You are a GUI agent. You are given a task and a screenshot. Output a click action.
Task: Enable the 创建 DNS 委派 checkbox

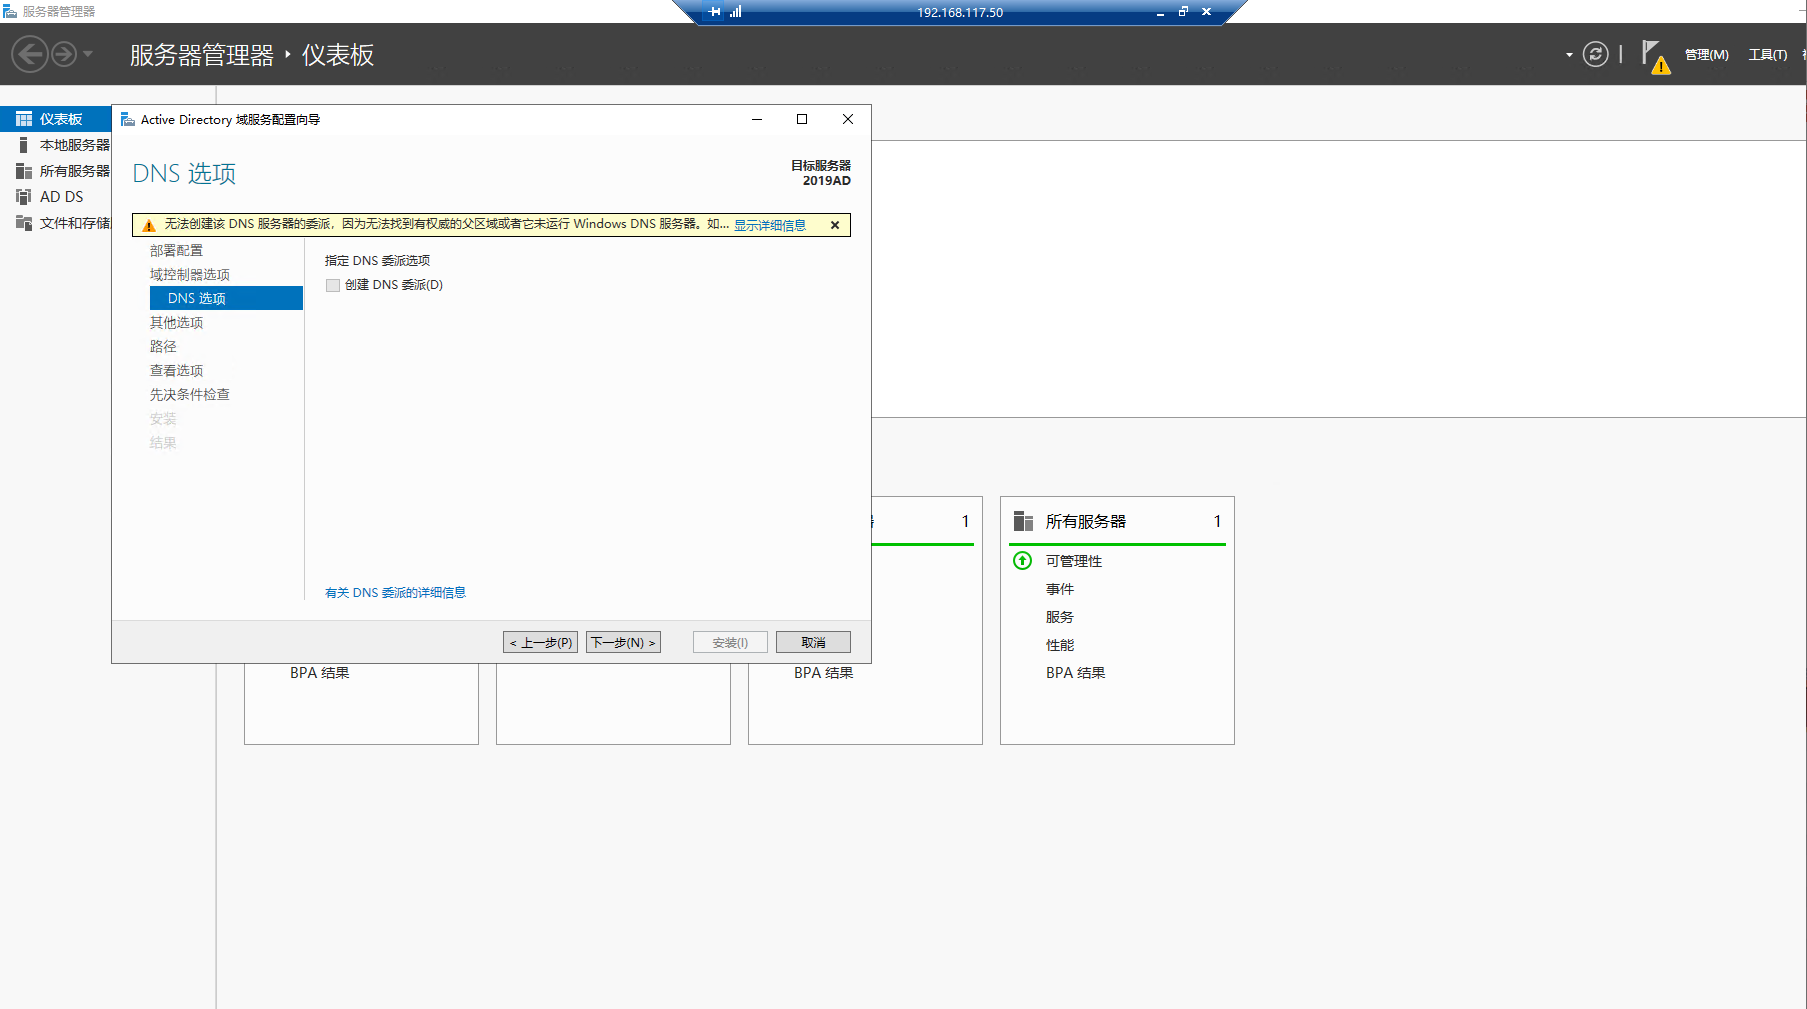[x=333, y=285]
